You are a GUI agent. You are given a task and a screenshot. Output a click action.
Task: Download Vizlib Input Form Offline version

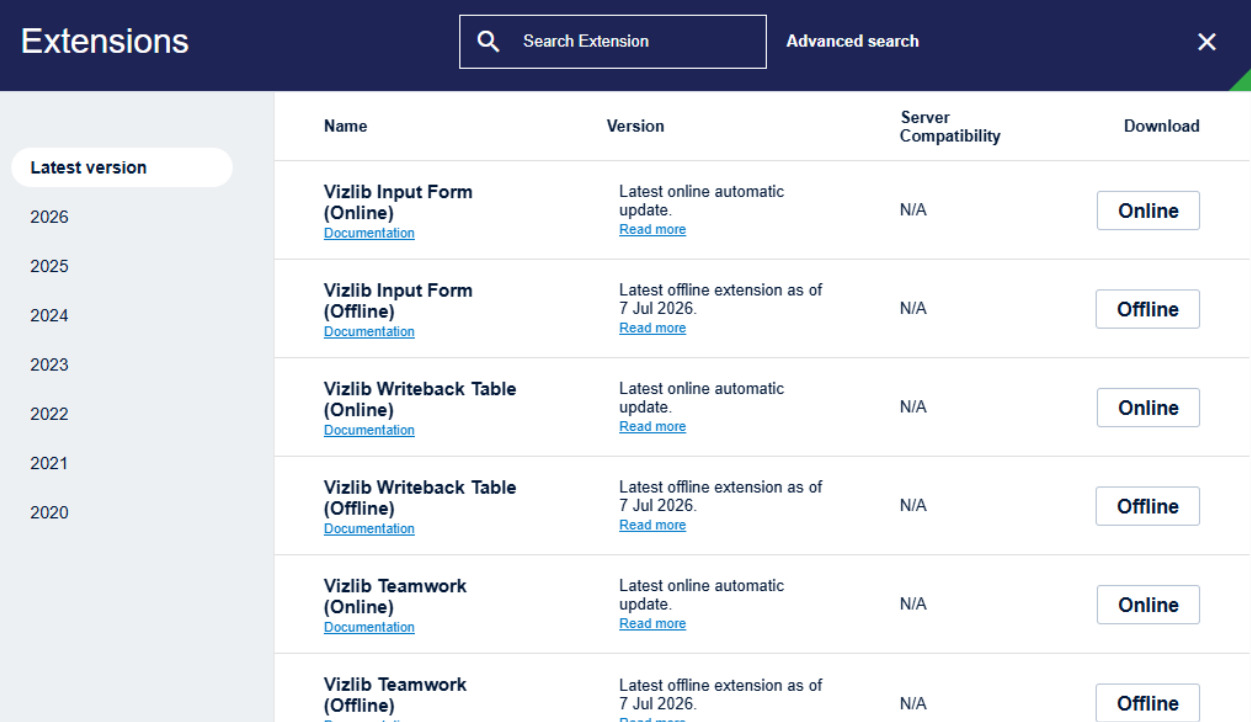[x=1148, y=309]
